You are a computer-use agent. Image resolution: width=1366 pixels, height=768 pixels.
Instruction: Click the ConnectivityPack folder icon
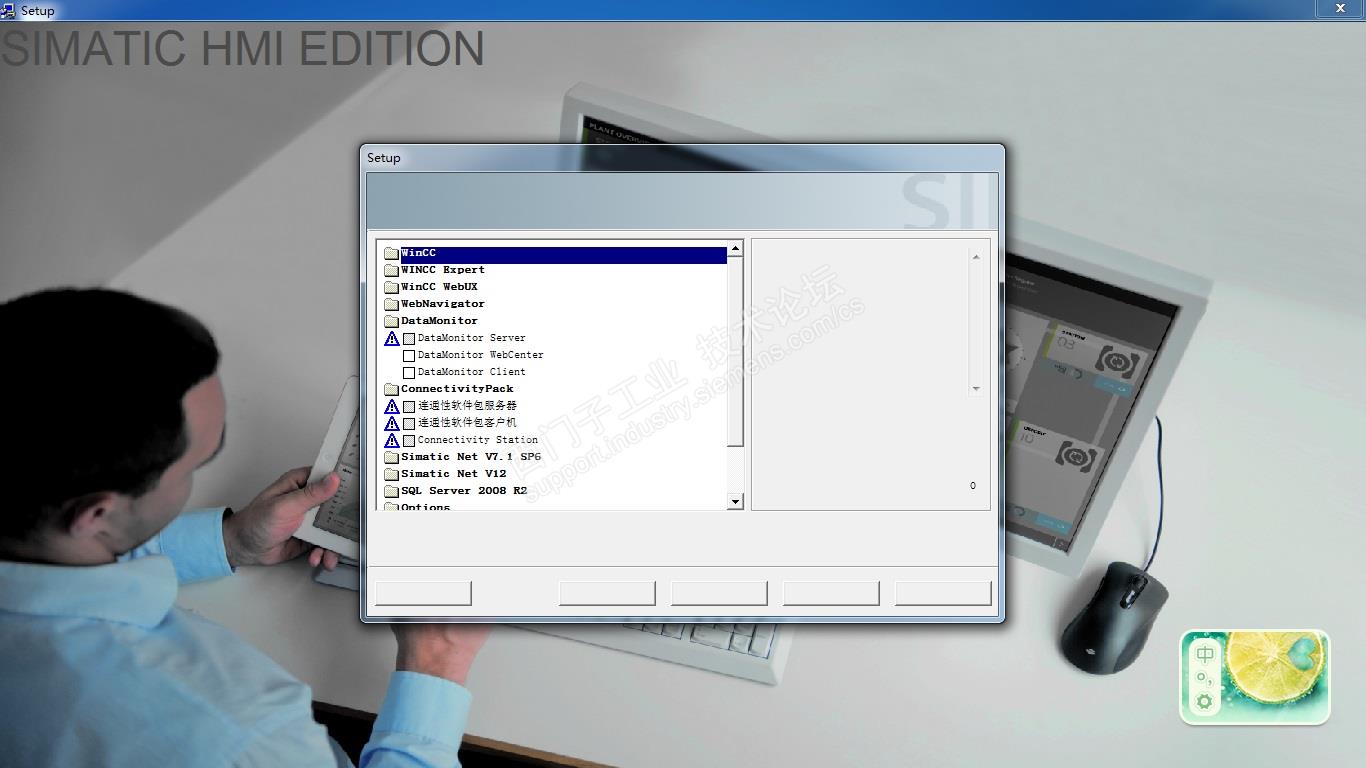(x=391, y=390)
